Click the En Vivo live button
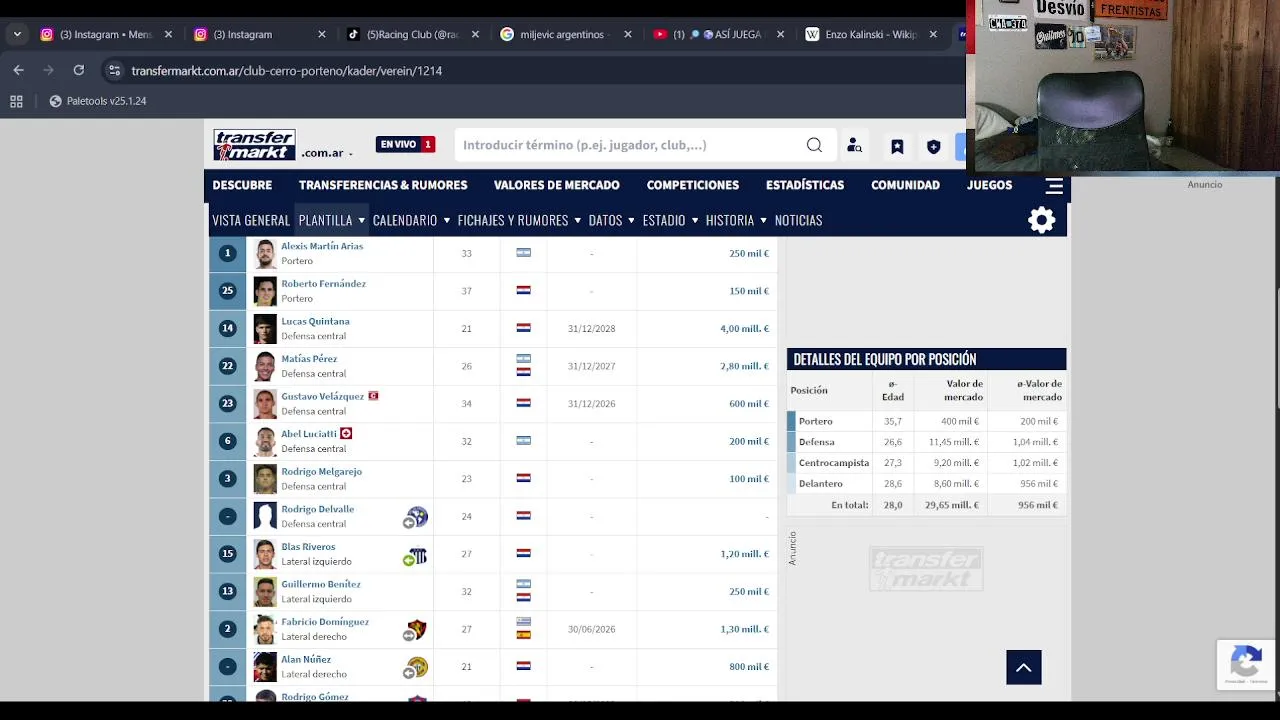1280x720 pixels. coord(405,144)
